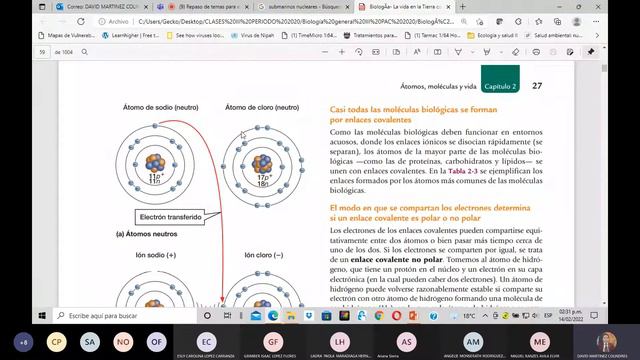Click the browser address bar URL

(x=296, y=21)
